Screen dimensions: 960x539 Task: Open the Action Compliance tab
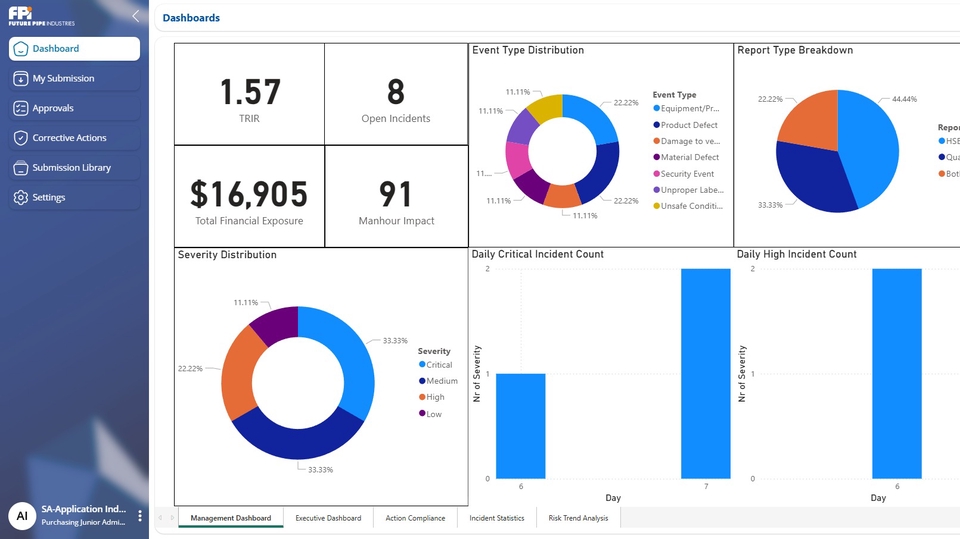click(415, 518)
